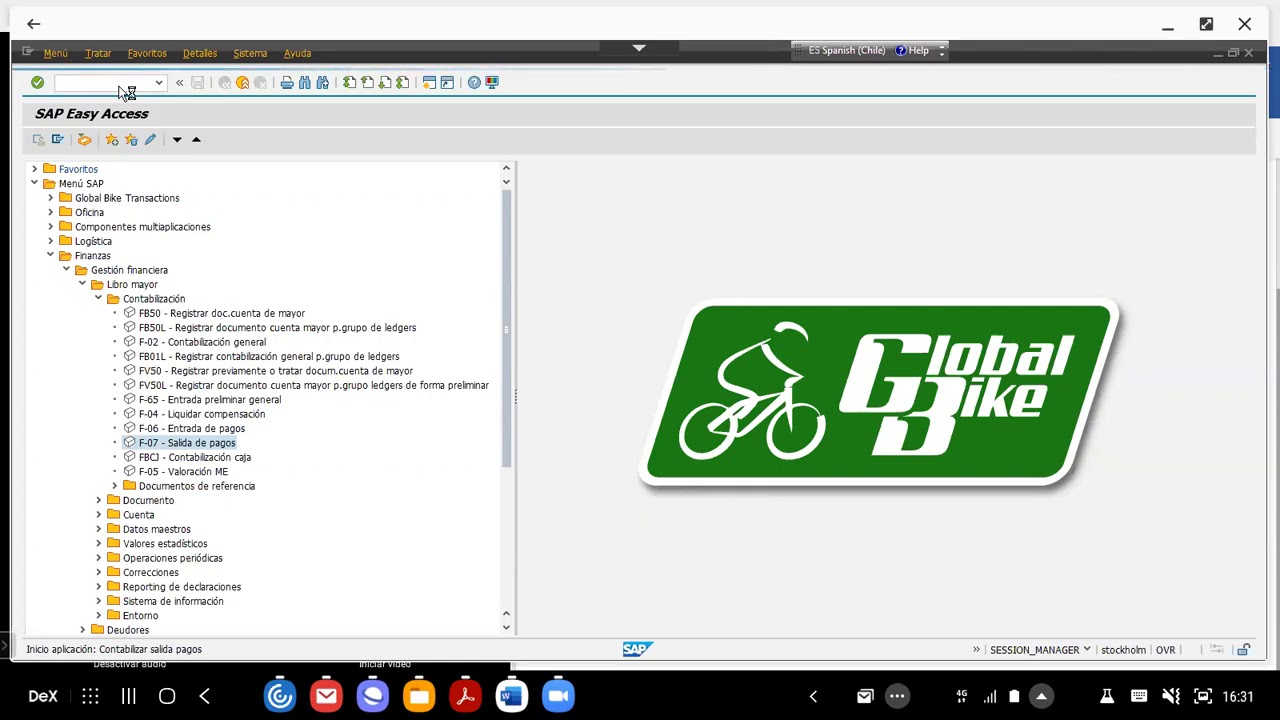Click the Previous Page navigation icon
Image resolution: width=1280 pixels, height=720 pixels.
367,83
